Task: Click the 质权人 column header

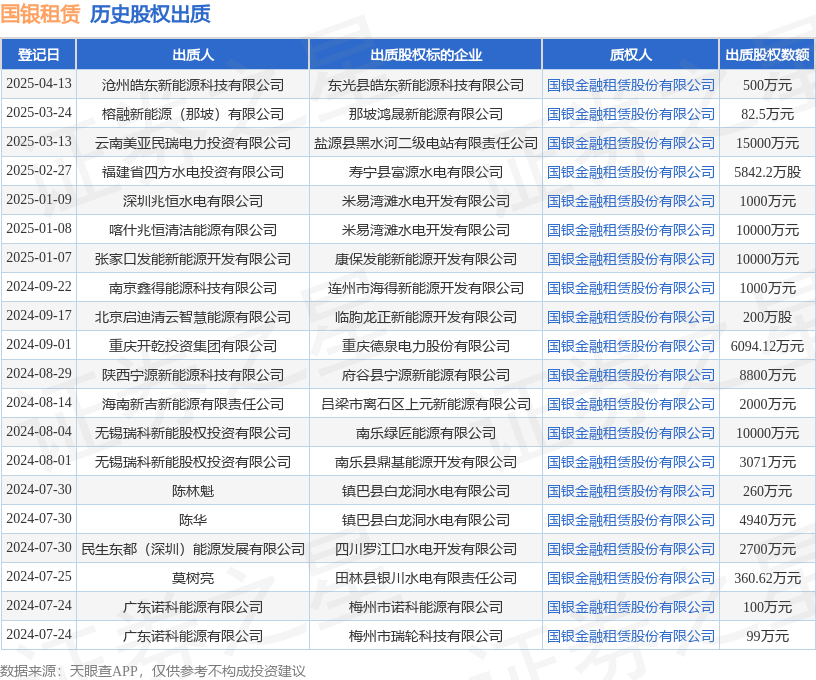Action: [x=630, y=54]
